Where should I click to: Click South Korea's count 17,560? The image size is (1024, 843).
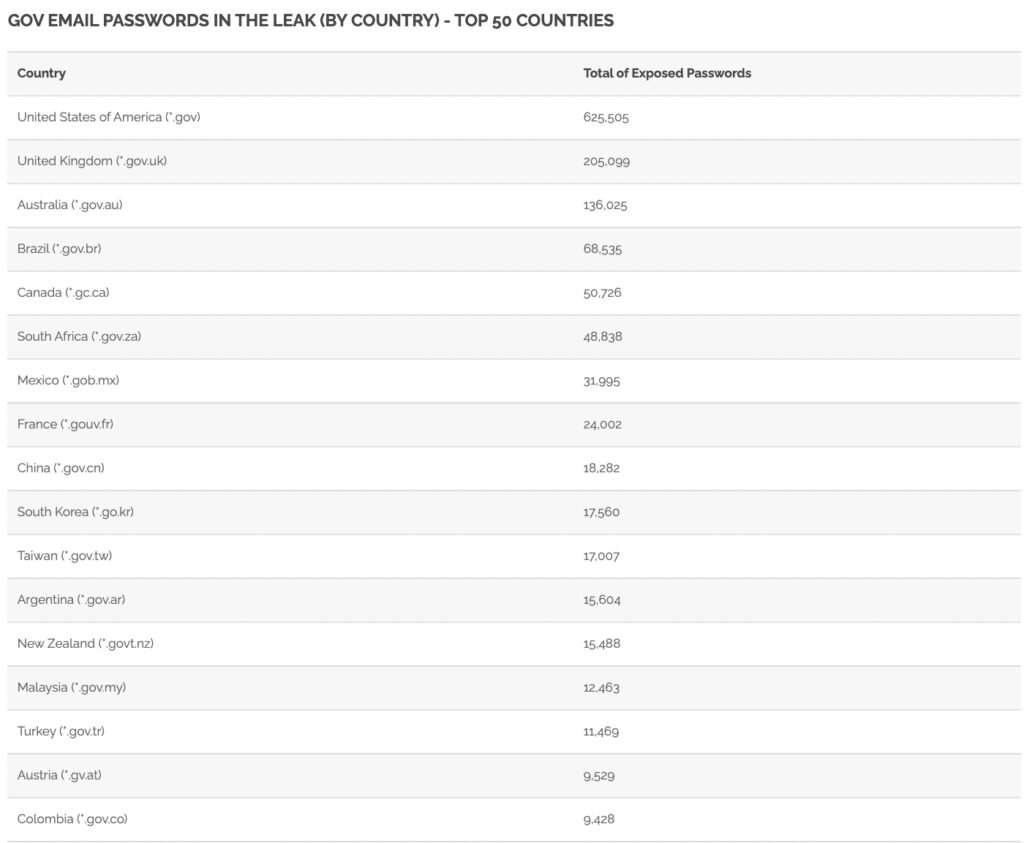coord(601,512)
